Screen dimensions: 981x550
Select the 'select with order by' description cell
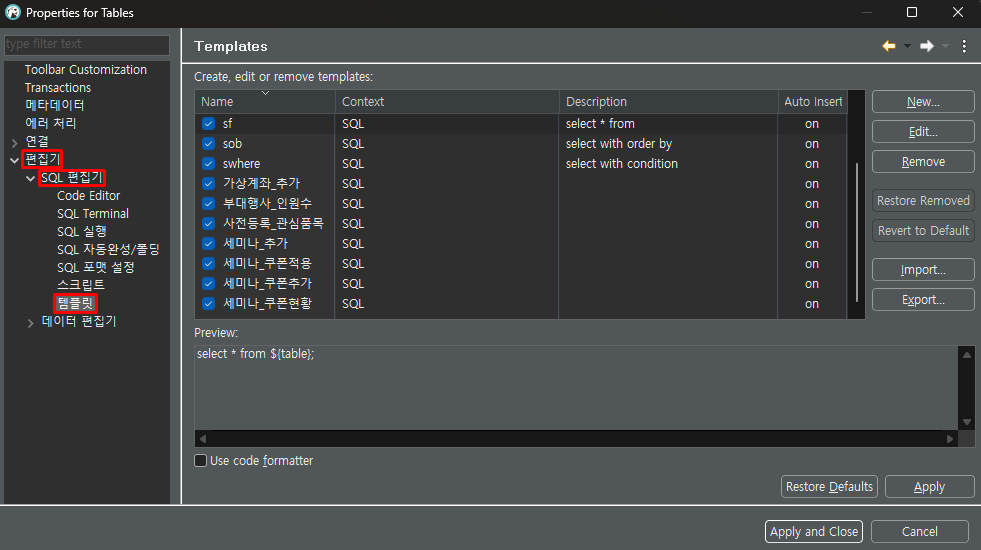point(668,144)
